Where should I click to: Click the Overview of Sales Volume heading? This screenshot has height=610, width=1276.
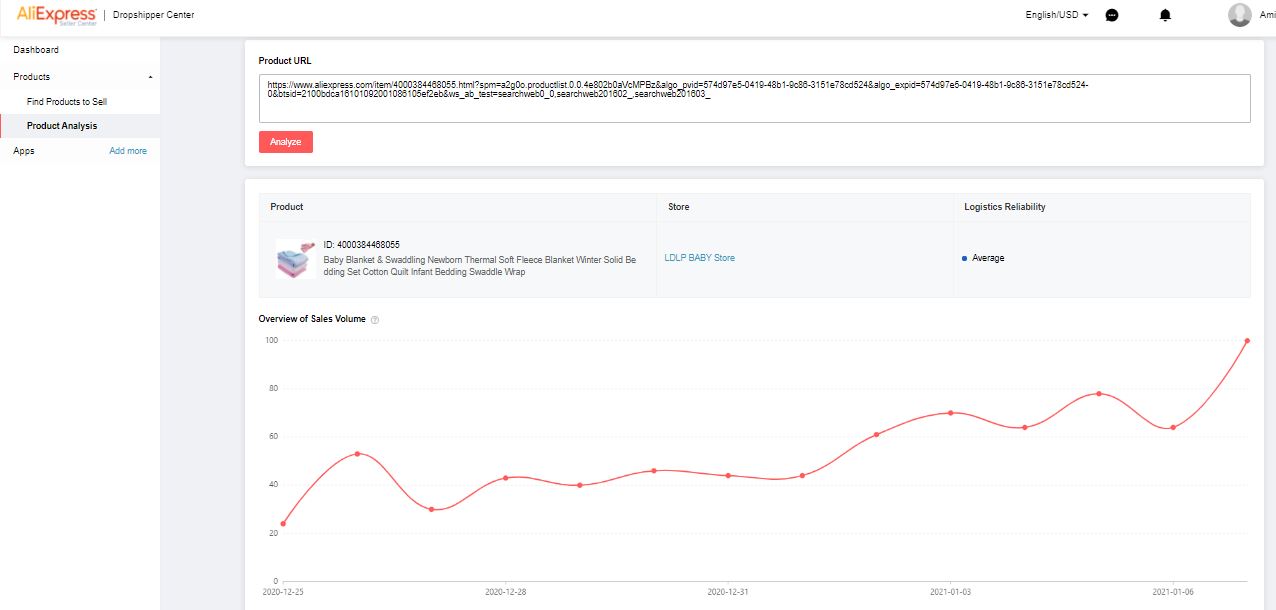[x=312, y=319]
